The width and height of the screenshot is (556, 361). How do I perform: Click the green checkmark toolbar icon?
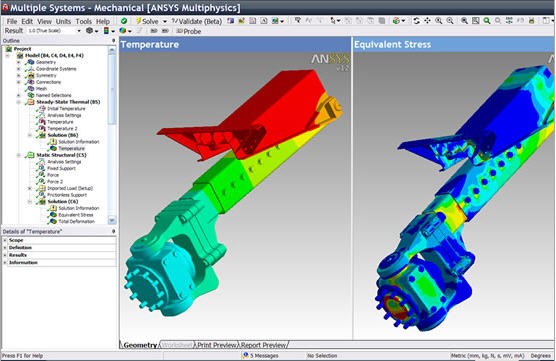[124, 21]
